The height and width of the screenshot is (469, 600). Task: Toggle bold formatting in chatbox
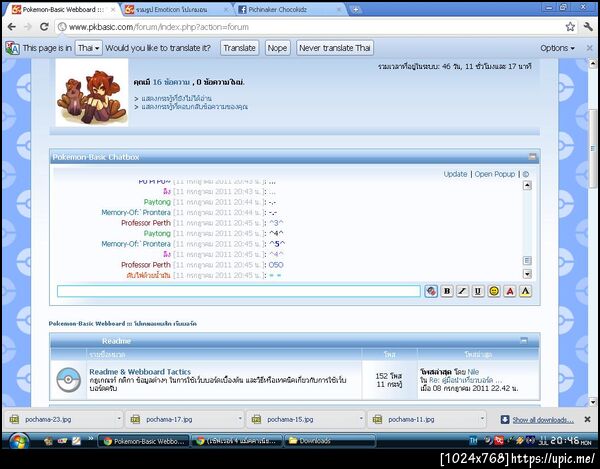(447, 291)
